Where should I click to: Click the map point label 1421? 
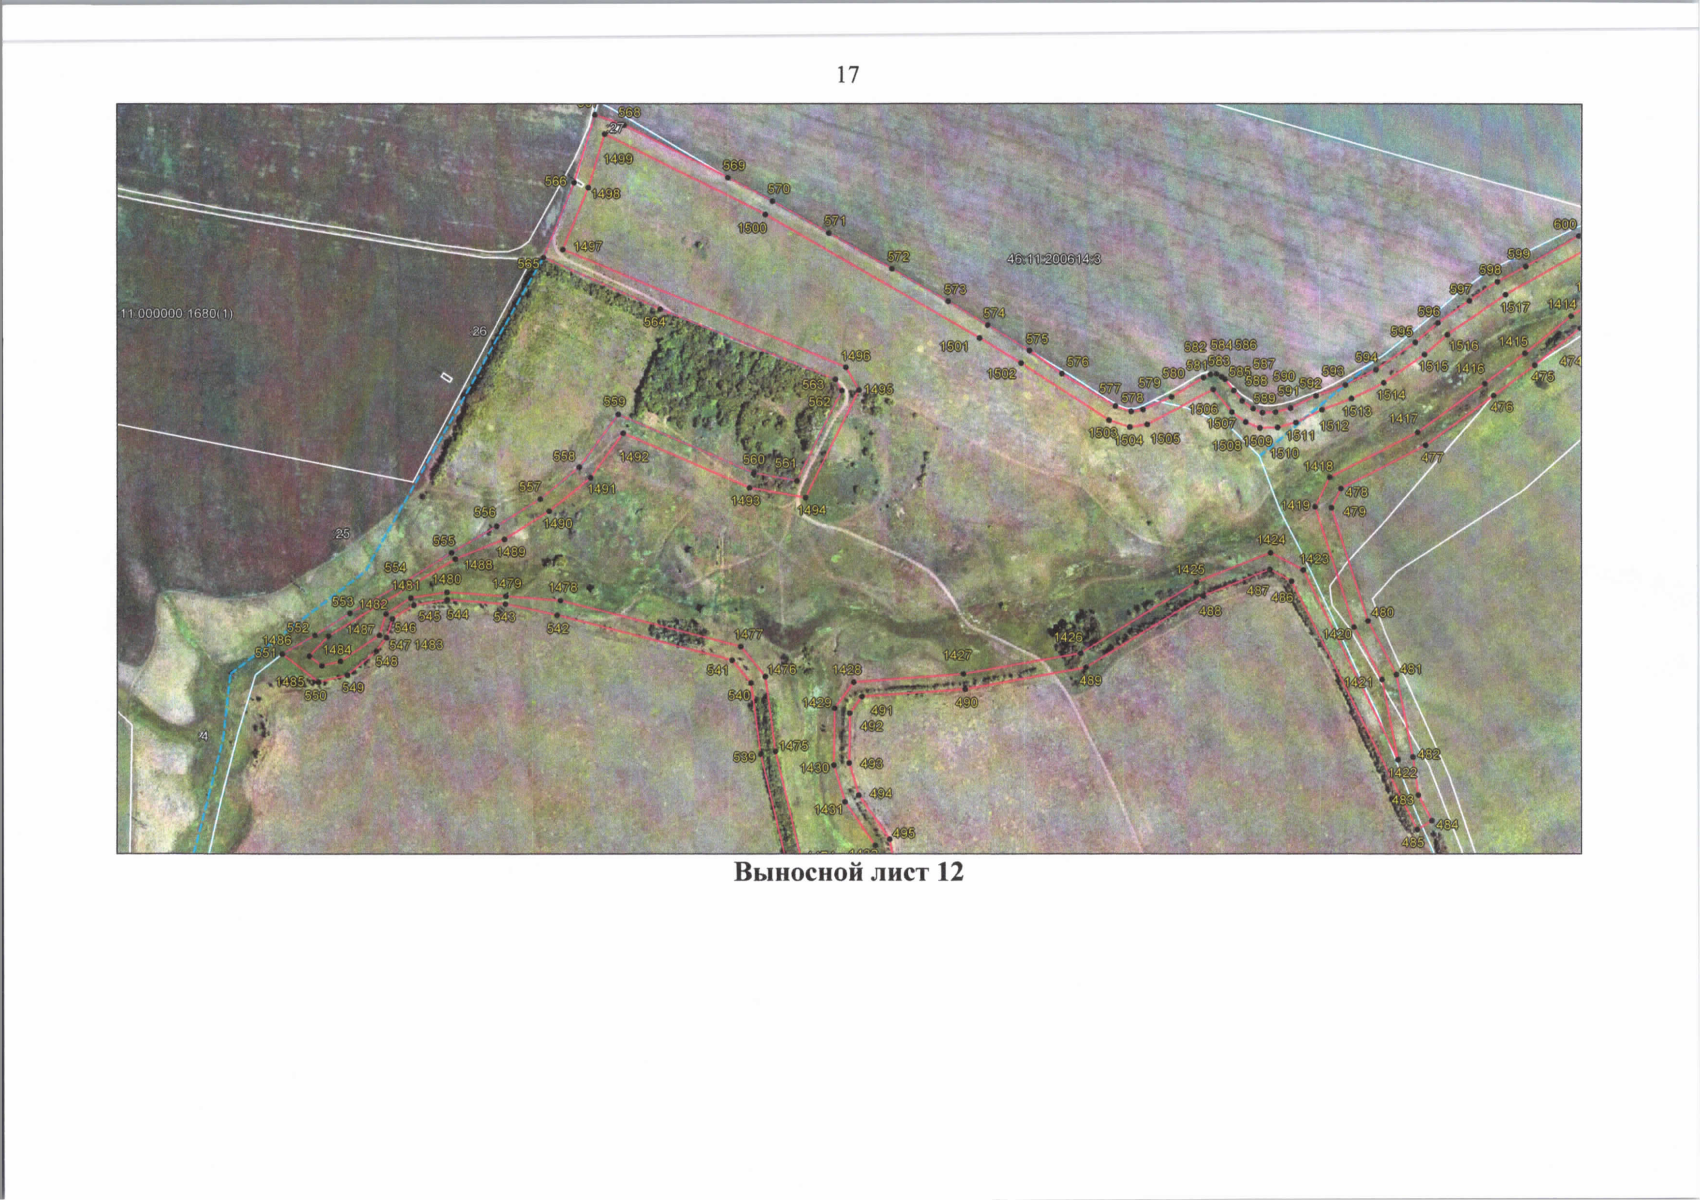(1358, 682)
